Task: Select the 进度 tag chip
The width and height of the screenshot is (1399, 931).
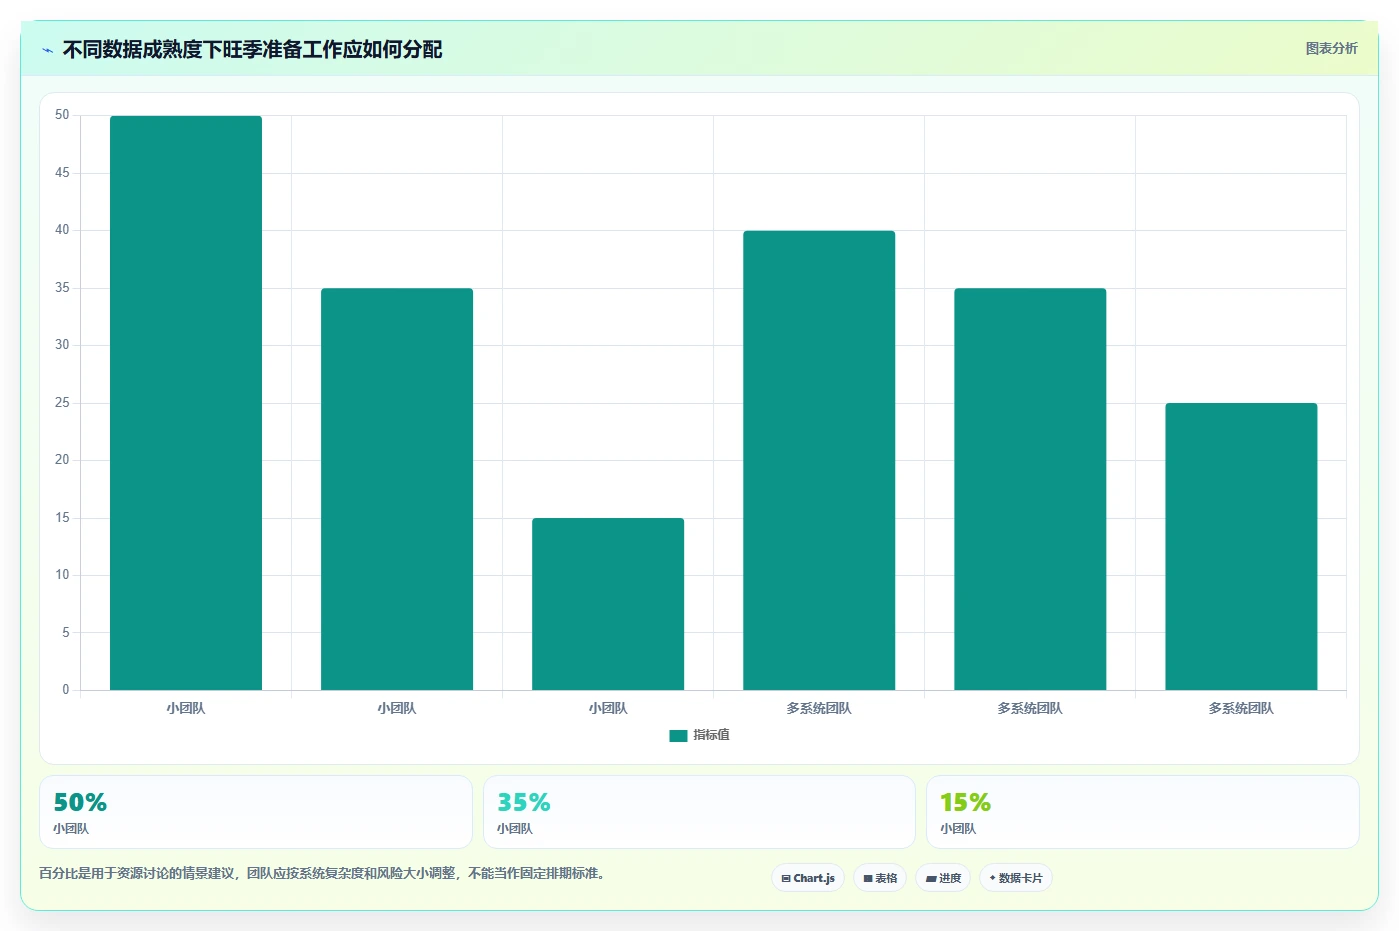Action: point(943,878)
